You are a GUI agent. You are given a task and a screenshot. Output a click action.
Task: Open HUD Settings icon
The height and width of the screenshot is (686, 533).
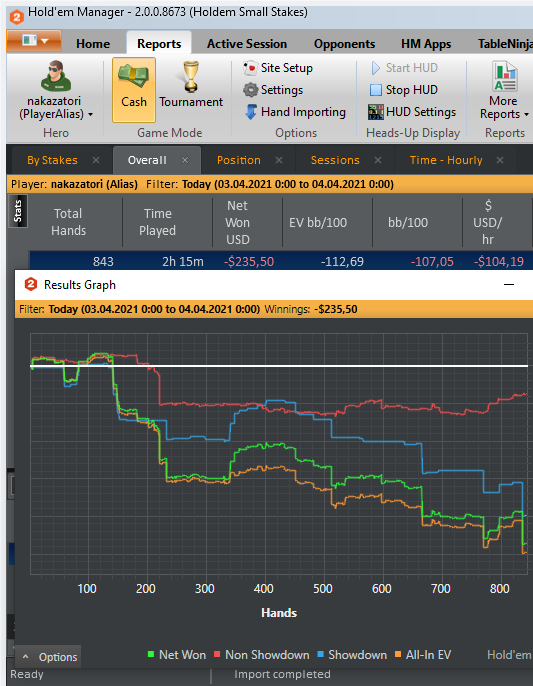click(375, 112)
